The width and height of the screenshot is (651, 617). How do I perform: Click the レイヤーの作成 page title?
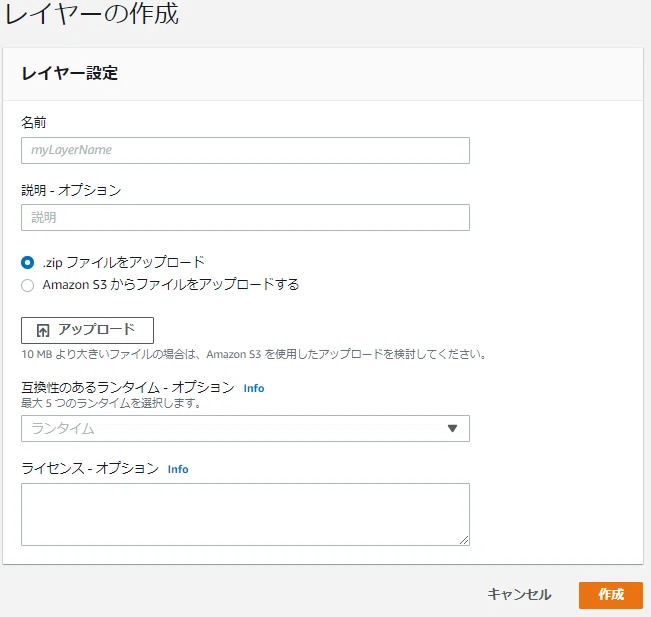[92, 14]
